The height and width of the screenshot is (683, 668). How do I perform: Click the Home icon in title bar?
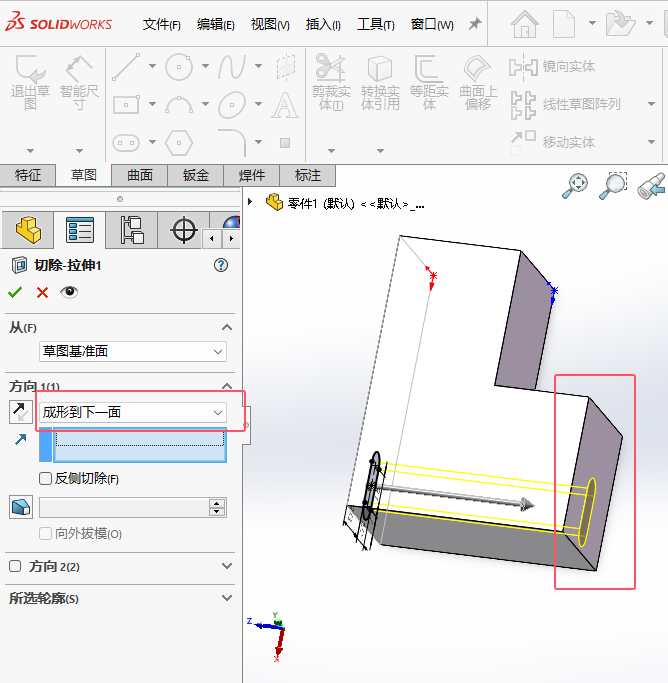pyautogui.click(x=525, y=24)
